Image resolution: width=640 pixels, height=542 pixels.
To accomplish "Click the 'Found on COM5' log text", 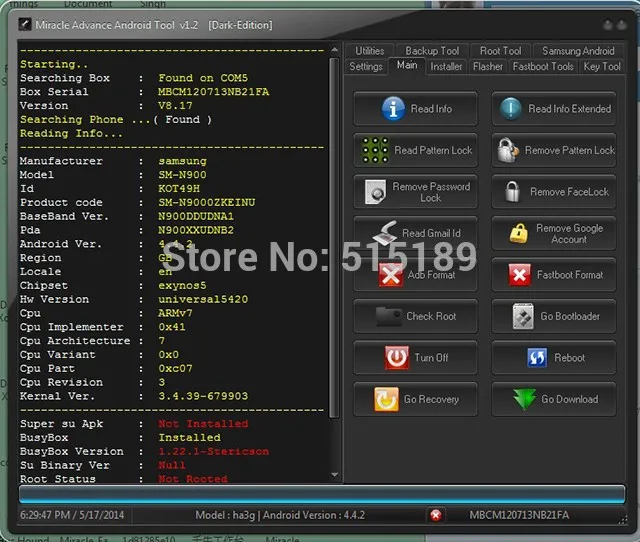I will (x=203, y=78).
